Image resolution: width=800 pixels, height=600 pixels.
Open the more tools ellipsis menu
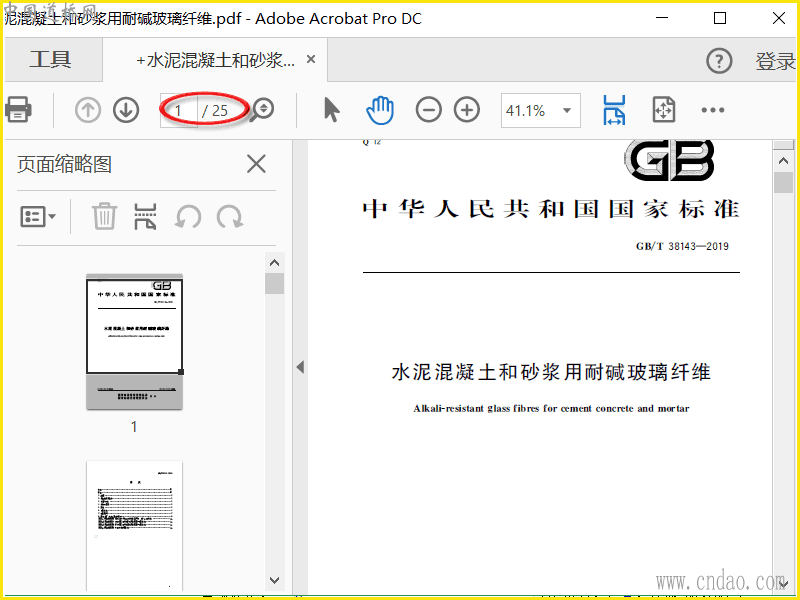pyautogui.click(x=713, y=110)
